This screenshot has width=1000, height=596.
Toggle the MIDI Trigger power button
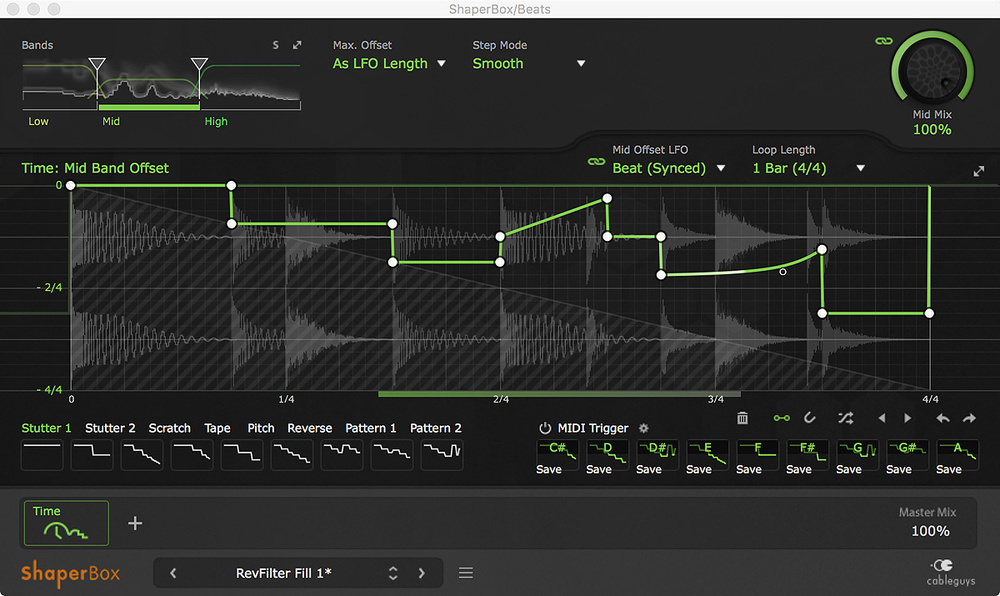(545, 428)
